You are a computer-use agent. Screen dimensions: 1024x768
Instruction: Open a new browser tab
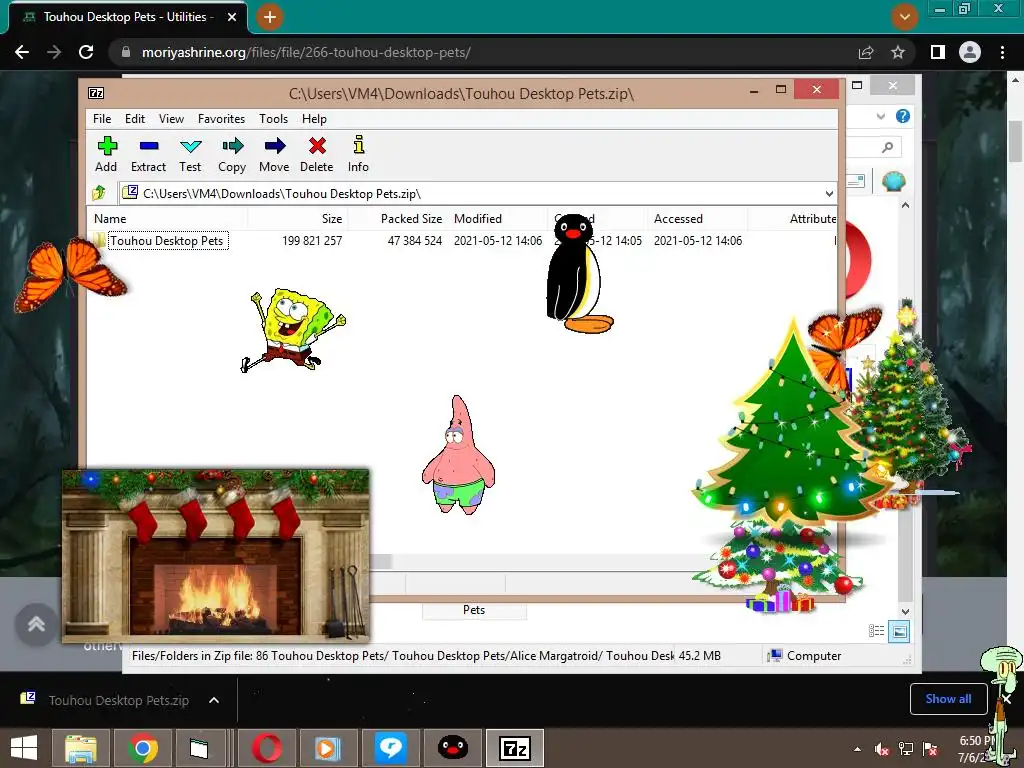[x=270, y=17]
